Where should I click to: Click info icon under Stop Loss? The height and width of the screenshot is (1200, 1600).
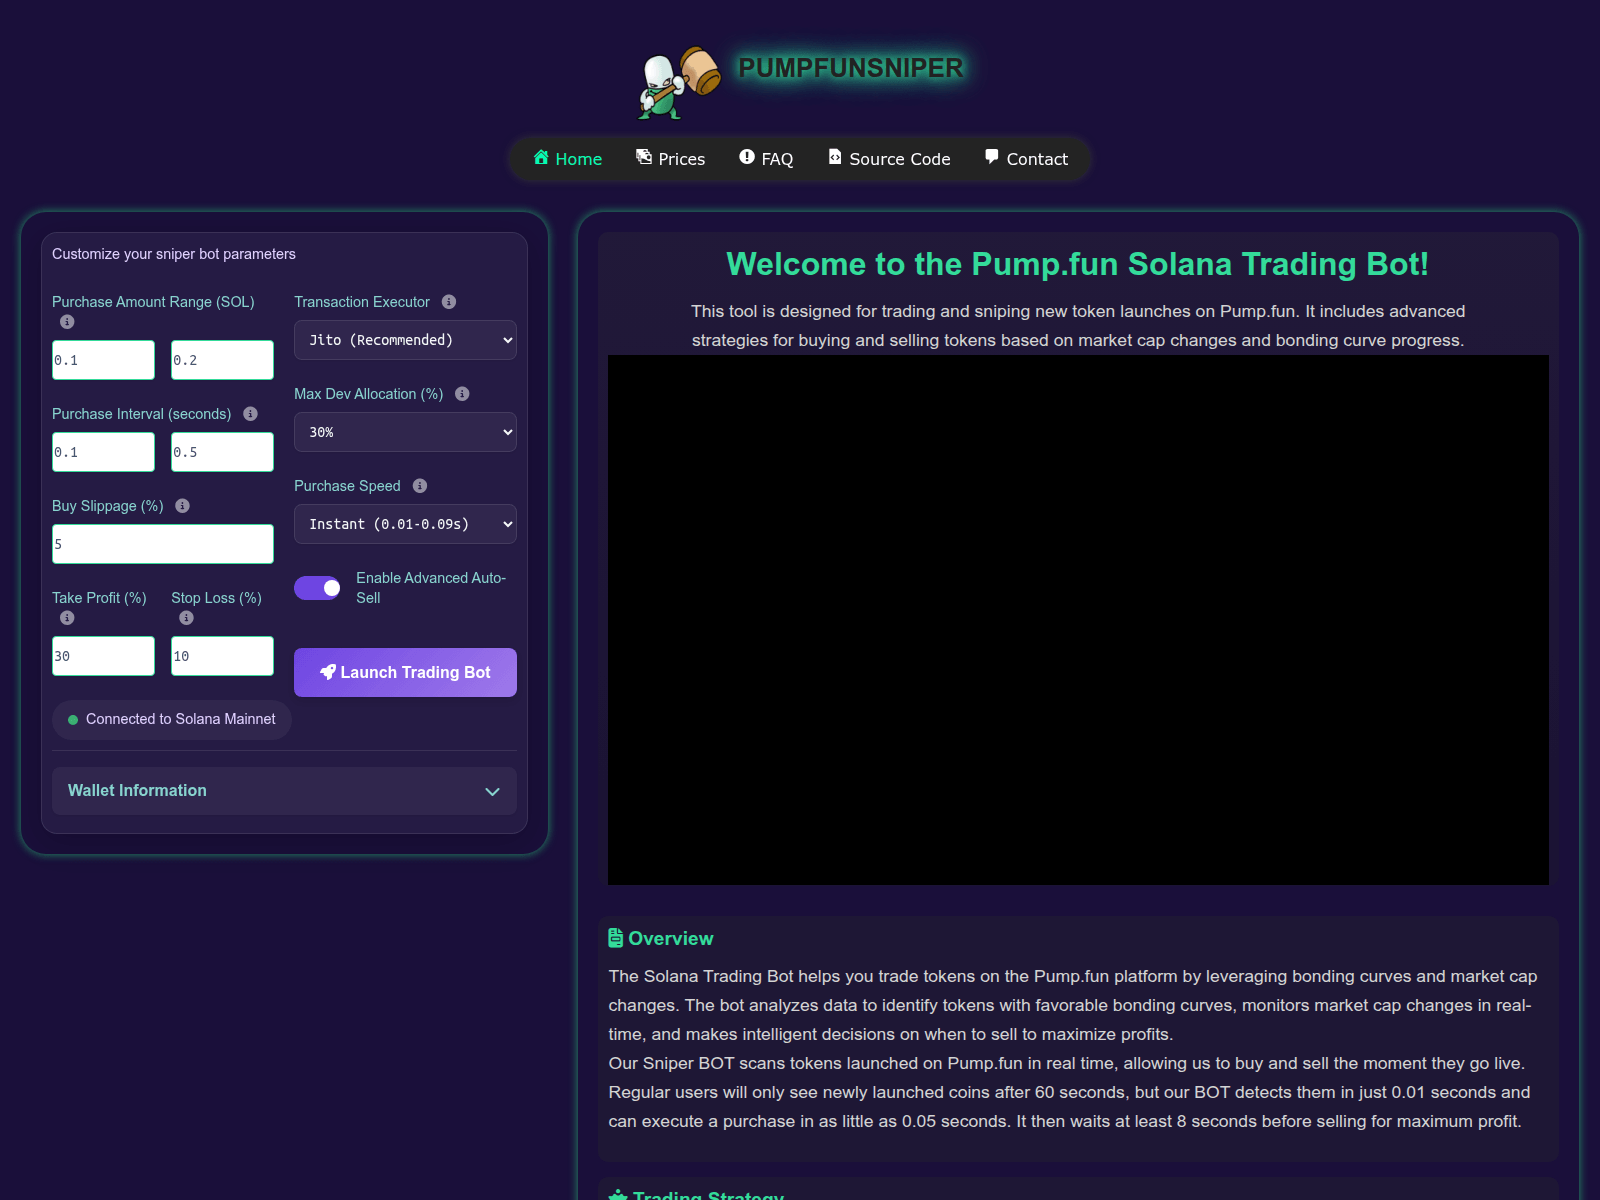[x=186, y=618]
